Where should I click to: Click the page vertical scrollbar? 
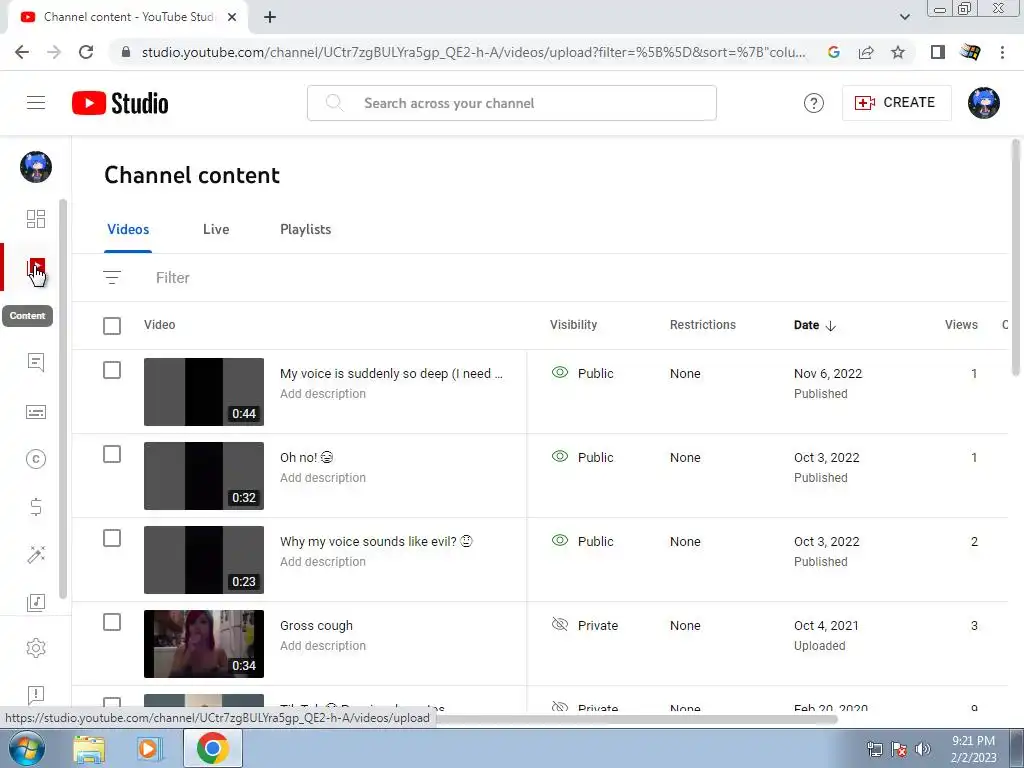point(1016,258)
